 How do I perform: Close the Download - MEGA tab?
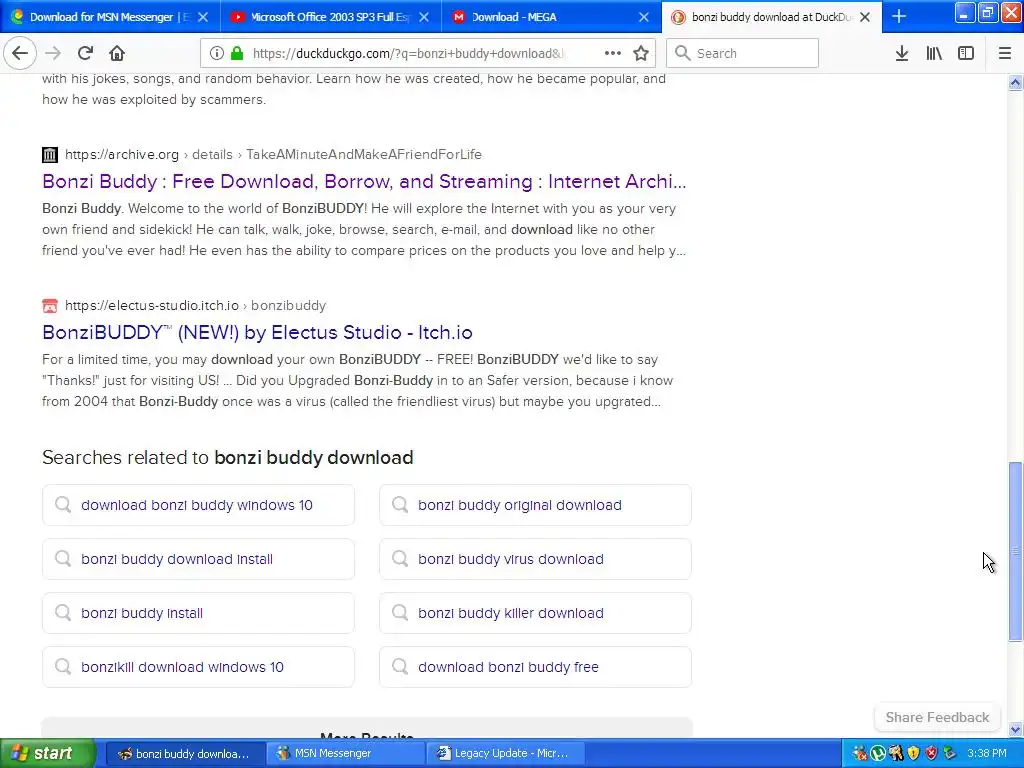[x=644, y=17]
